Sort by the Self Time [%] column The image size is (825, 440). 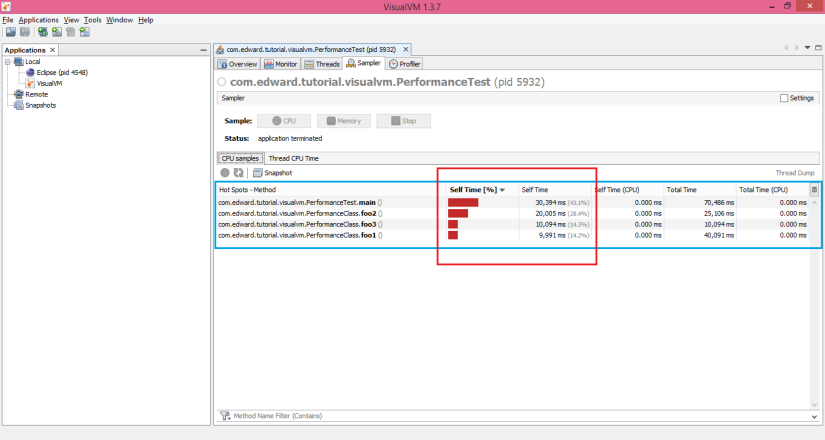coord(477,189)
